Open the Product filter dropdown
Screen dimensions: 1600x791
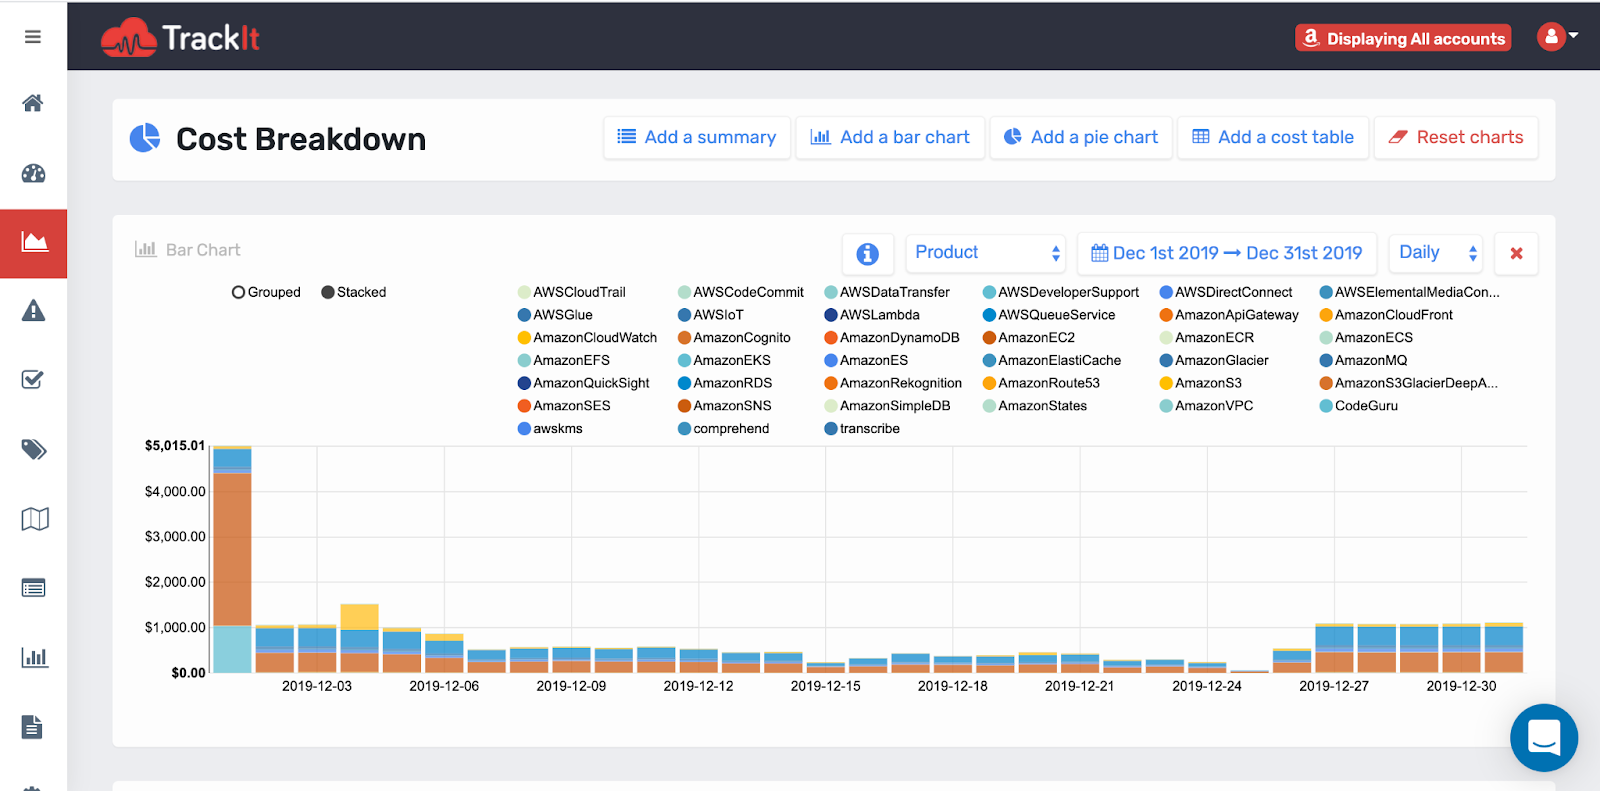tap(986, 253)
